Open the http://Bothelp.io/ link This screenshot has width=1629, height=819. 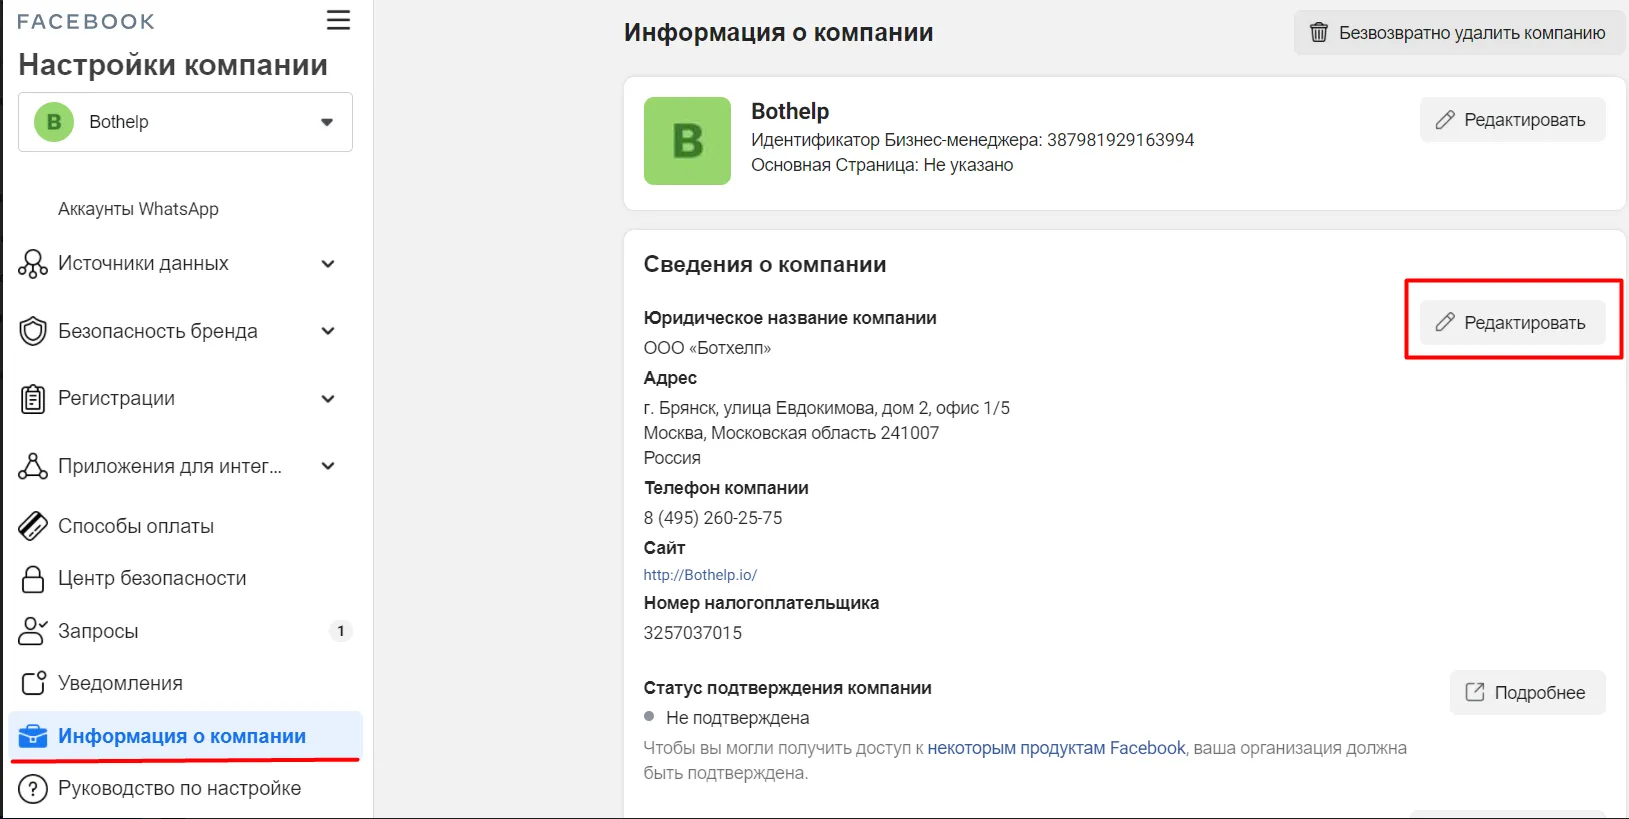pos(700,575)
